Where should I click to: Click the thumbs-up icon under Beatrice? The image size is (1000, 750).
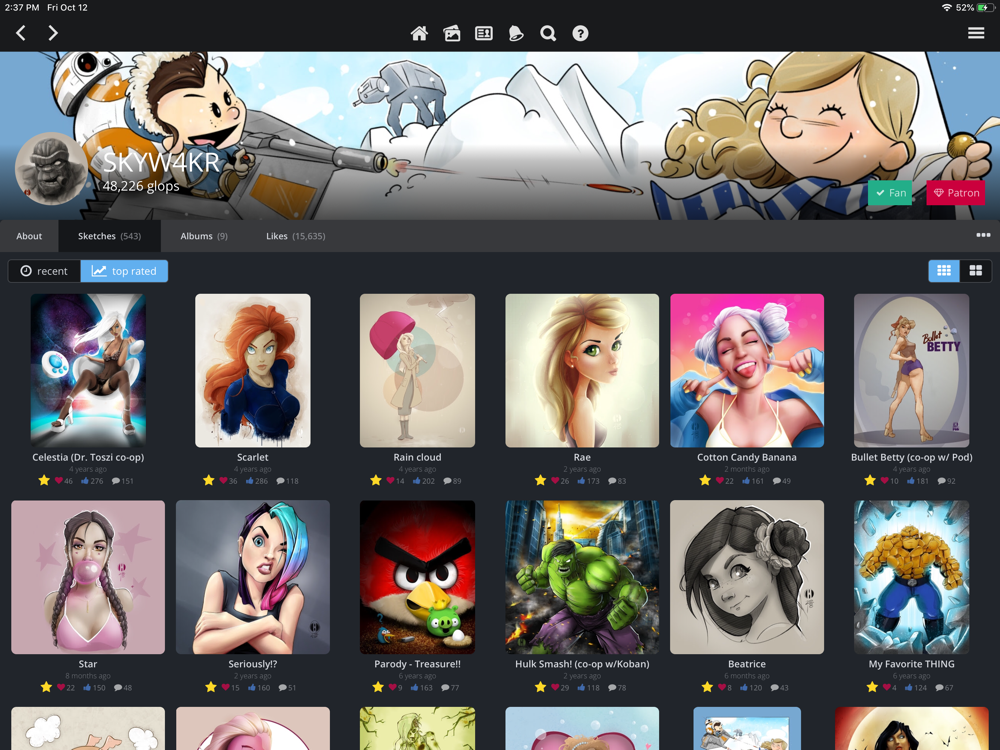pos(744,687)
